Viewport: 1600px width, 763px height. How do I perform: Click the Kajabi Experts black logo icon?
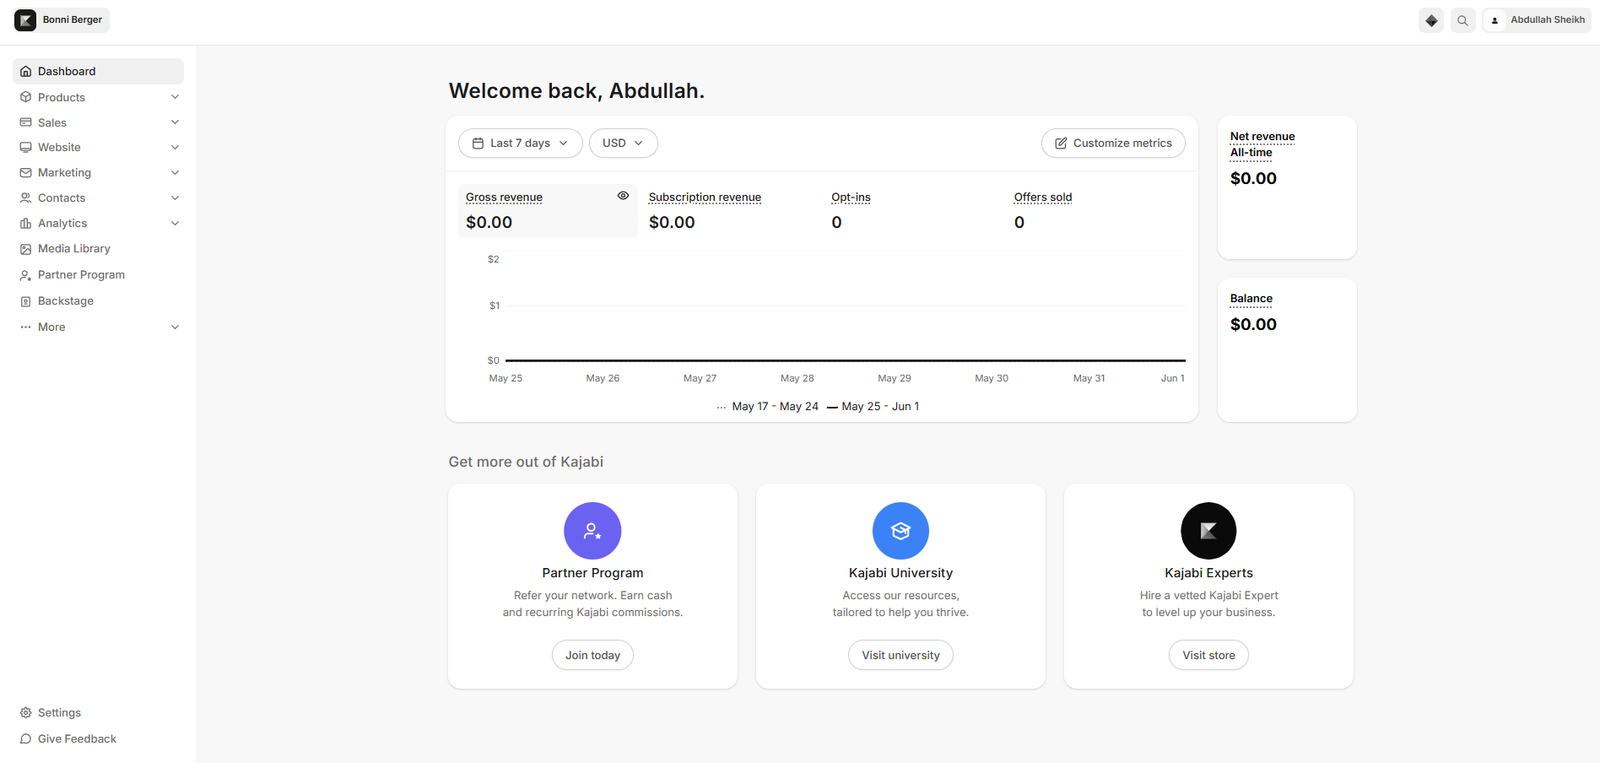click(1209, 531)
